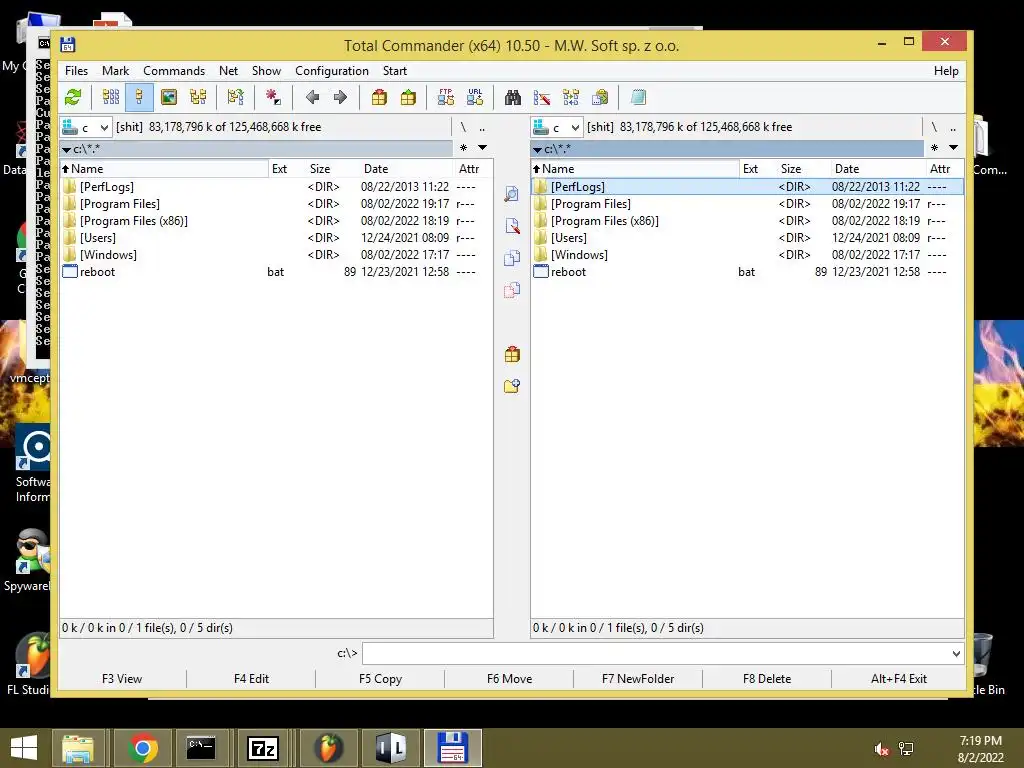Viewport: 1024px width, 768px height.
Task: Open left panel directory history arrow
Action: (483, 148)
